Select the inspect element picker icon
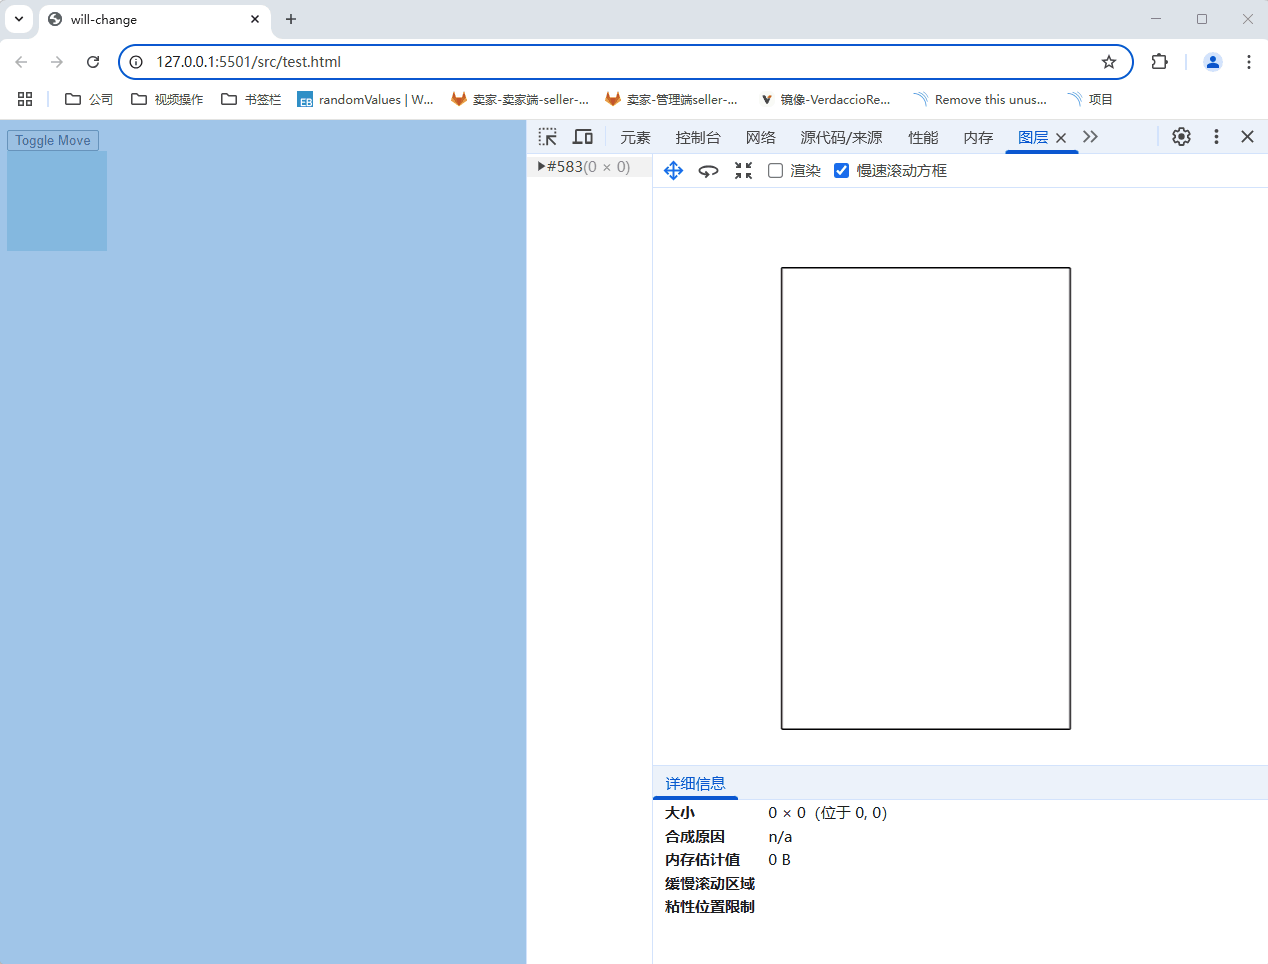Screen dimensions: 1268x964 548,137
